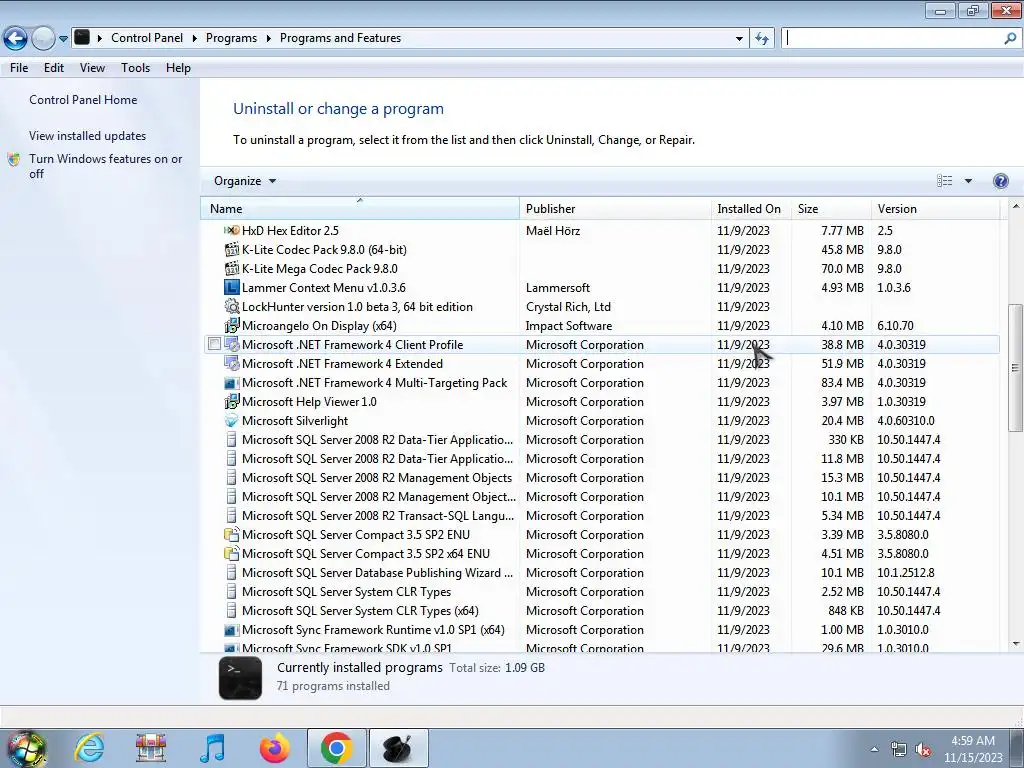This screenshot has width=1024, height=768.
Task: Open the Organize dropdown
Action: click(244, 181)
